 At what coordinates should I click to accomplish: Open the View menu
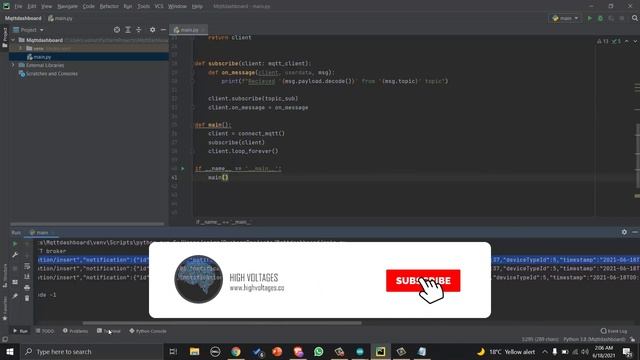[47, 7]
